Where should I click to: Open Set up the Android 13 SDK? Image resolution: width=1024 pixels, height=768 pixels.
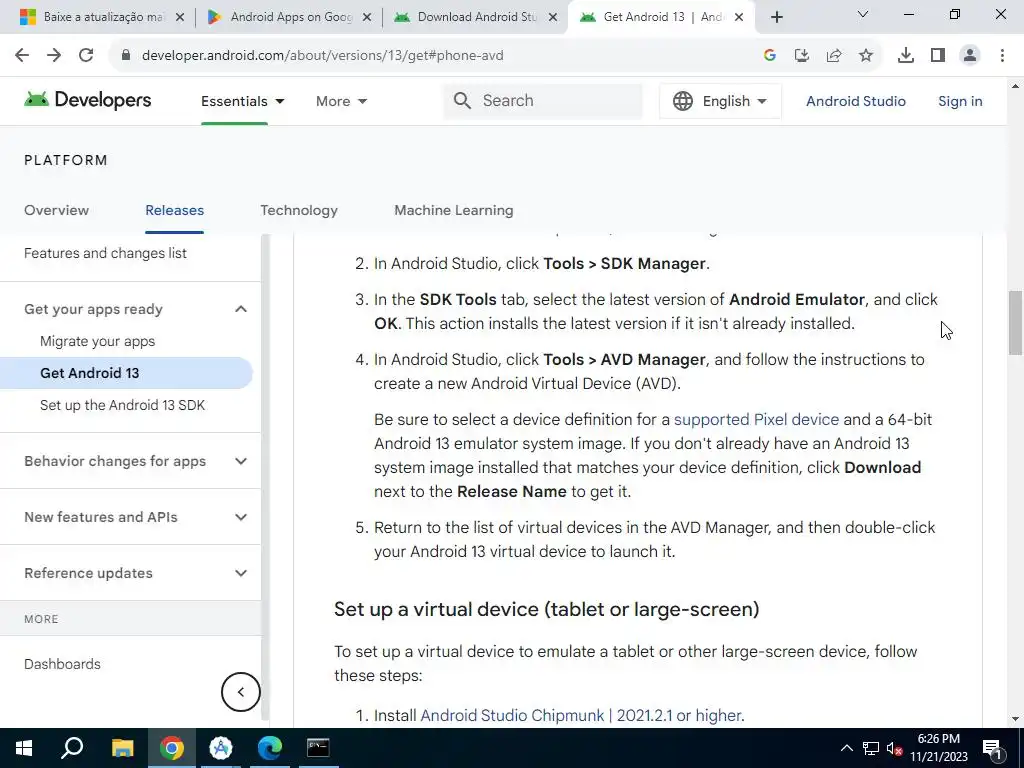pyautogui.click(x=122, y=405)
